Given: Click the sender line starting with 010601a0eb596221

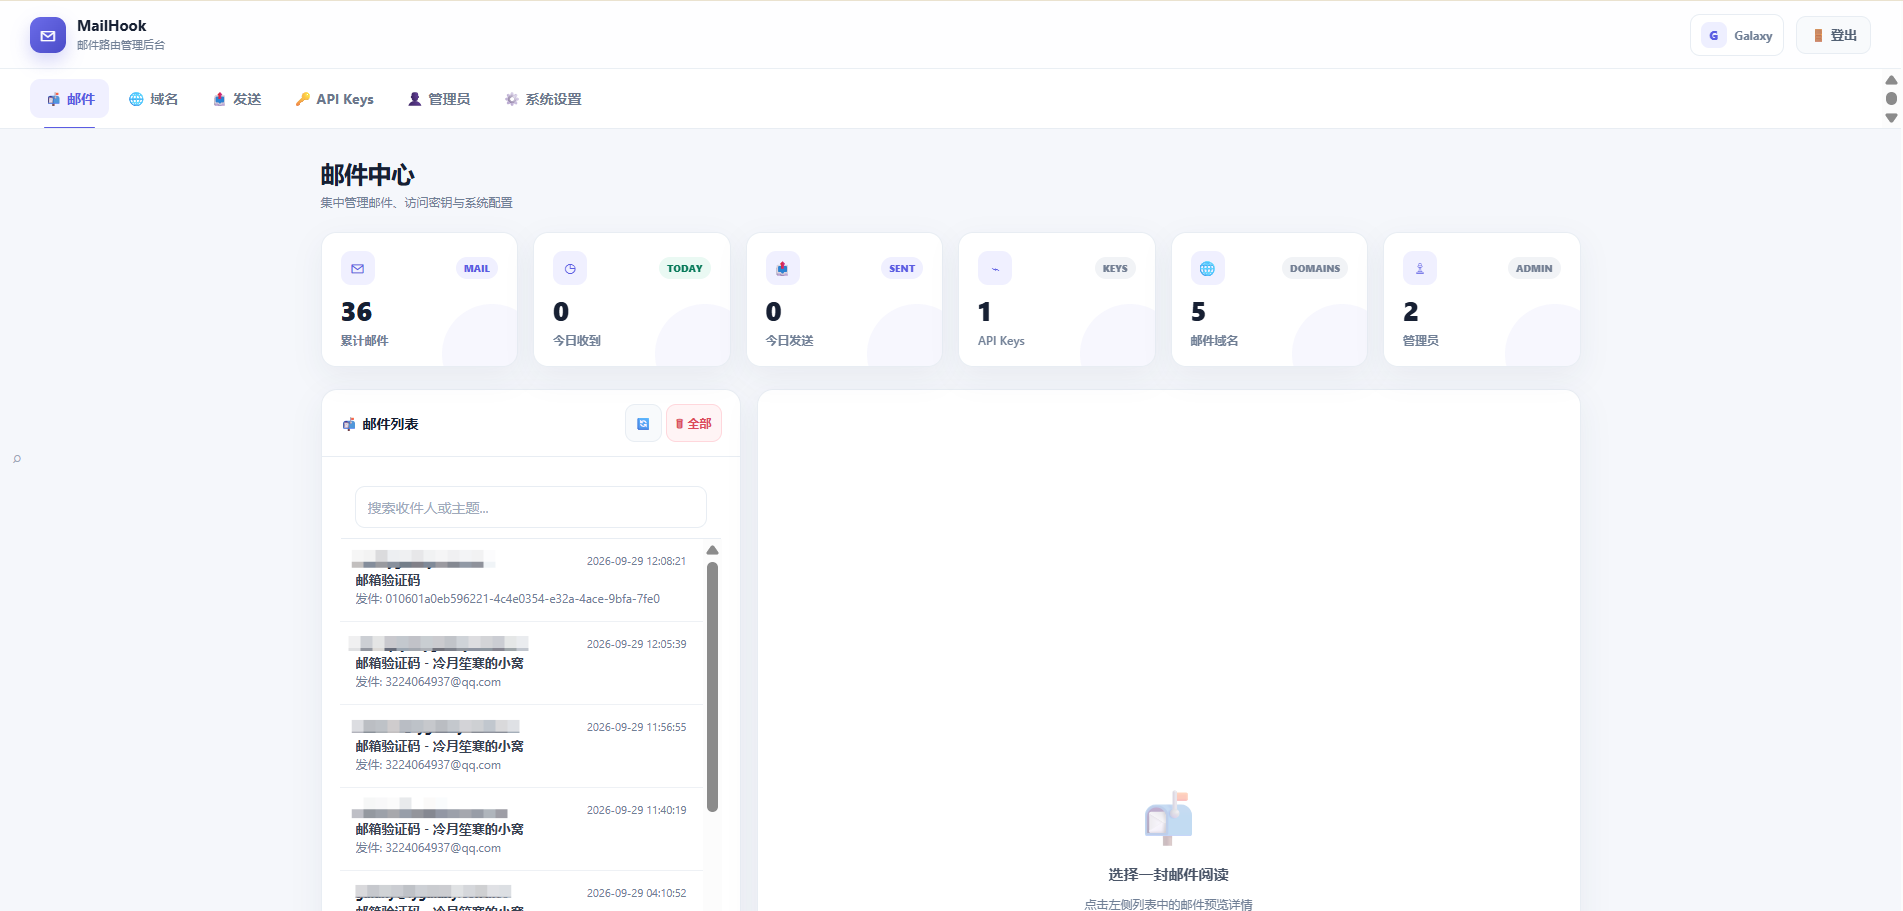Looking at the screenshot, I should (508, 599).
